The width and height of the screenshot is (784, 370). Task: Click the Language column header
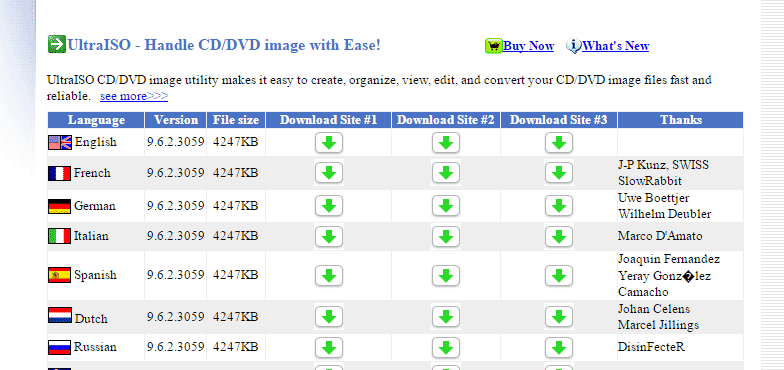point(96,120)
